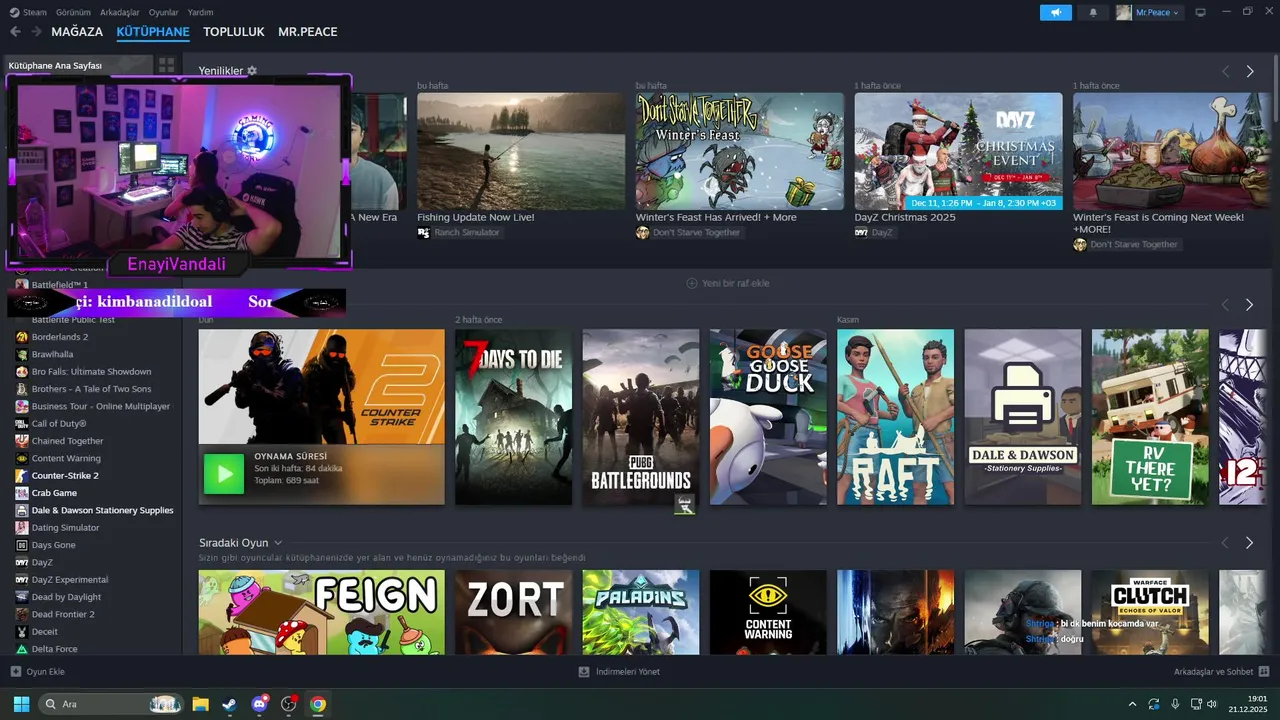
Task: Expand the Sıradaki Oyun shelf dropdown
Action: 278,543
